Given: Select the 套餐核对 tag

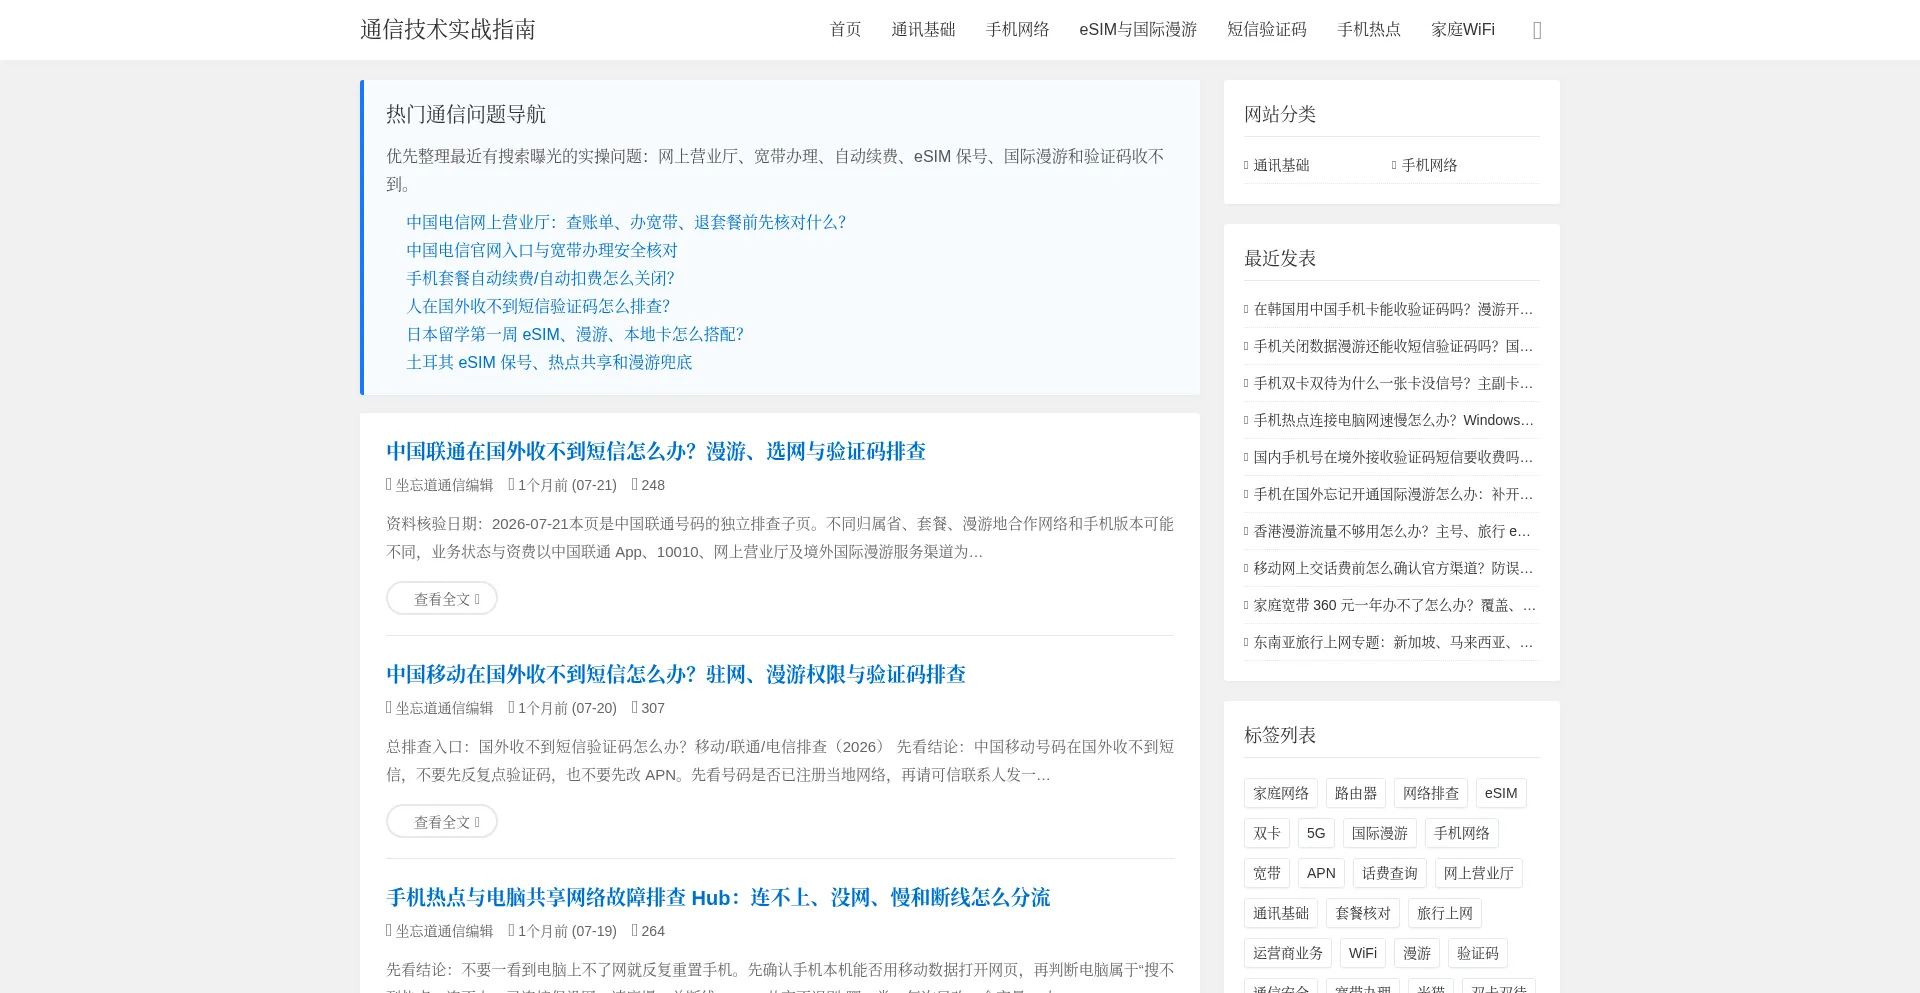Looking at the screenshot, I should 1363,913.
